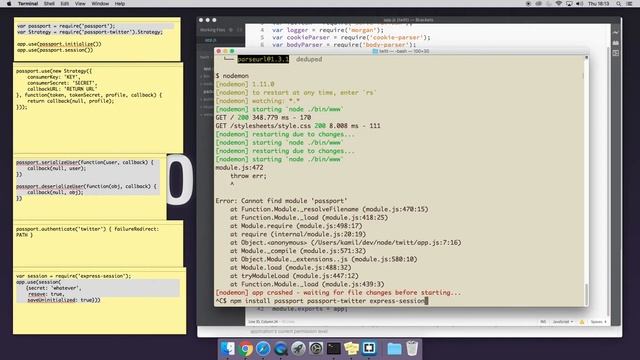The width and height of the screenshot is (640, 360).
Task: Click the highlighted parseurl@1.3.1 text
Action: 263,59
